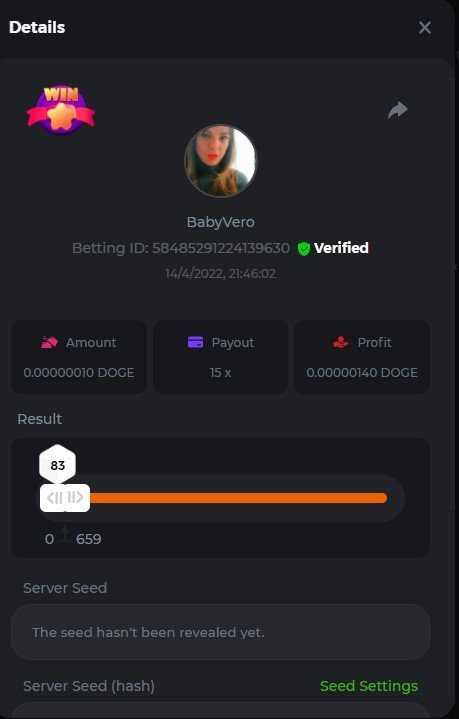459x719 pixels.
Task: Click the WIN badge icon
Action: point(61,110)
